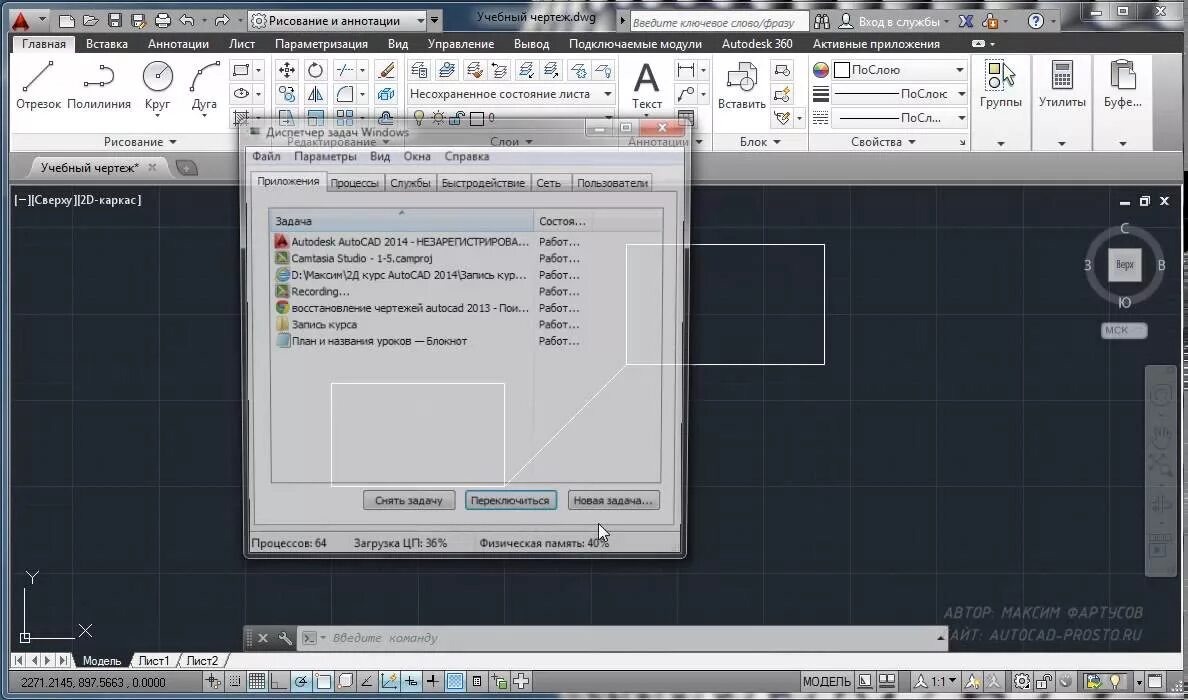The width and height of the screenshot is (1188, 700).
Task: Expand the Слои panel
Action: [x=510, y=142]
